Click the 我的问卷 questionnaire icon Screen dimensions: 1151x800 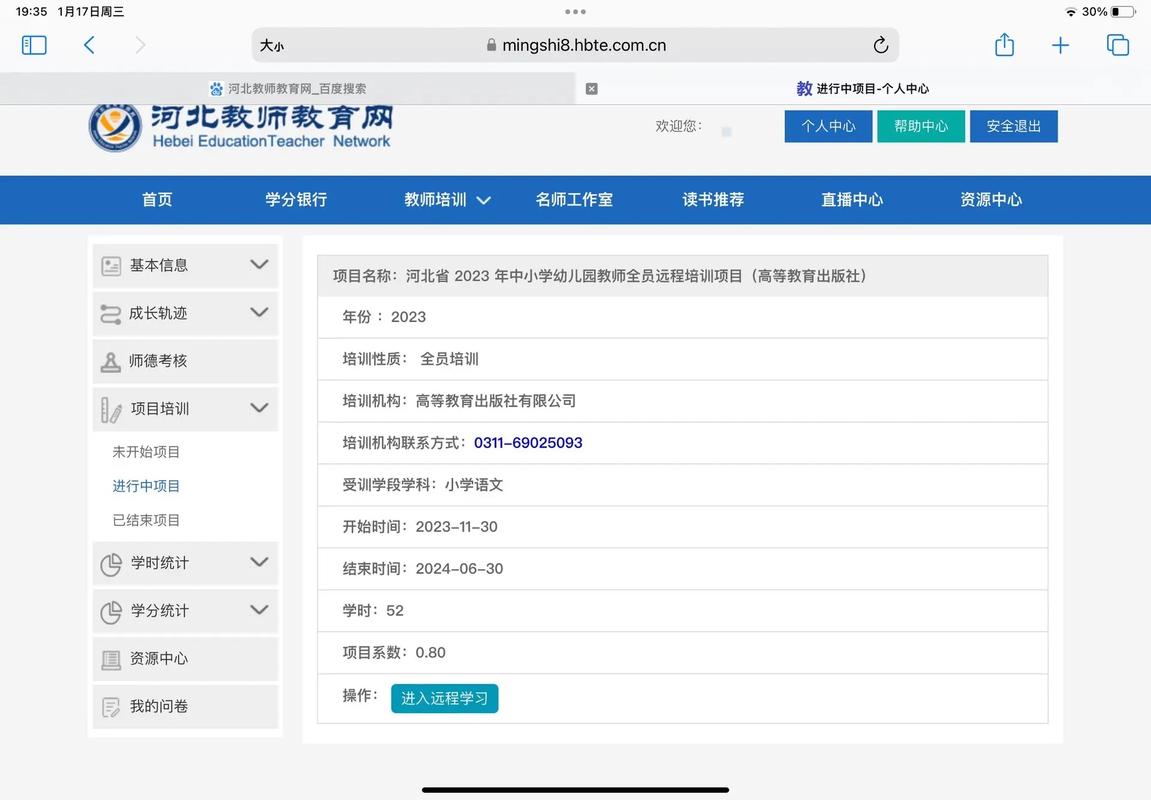click(x=110, y=706)
